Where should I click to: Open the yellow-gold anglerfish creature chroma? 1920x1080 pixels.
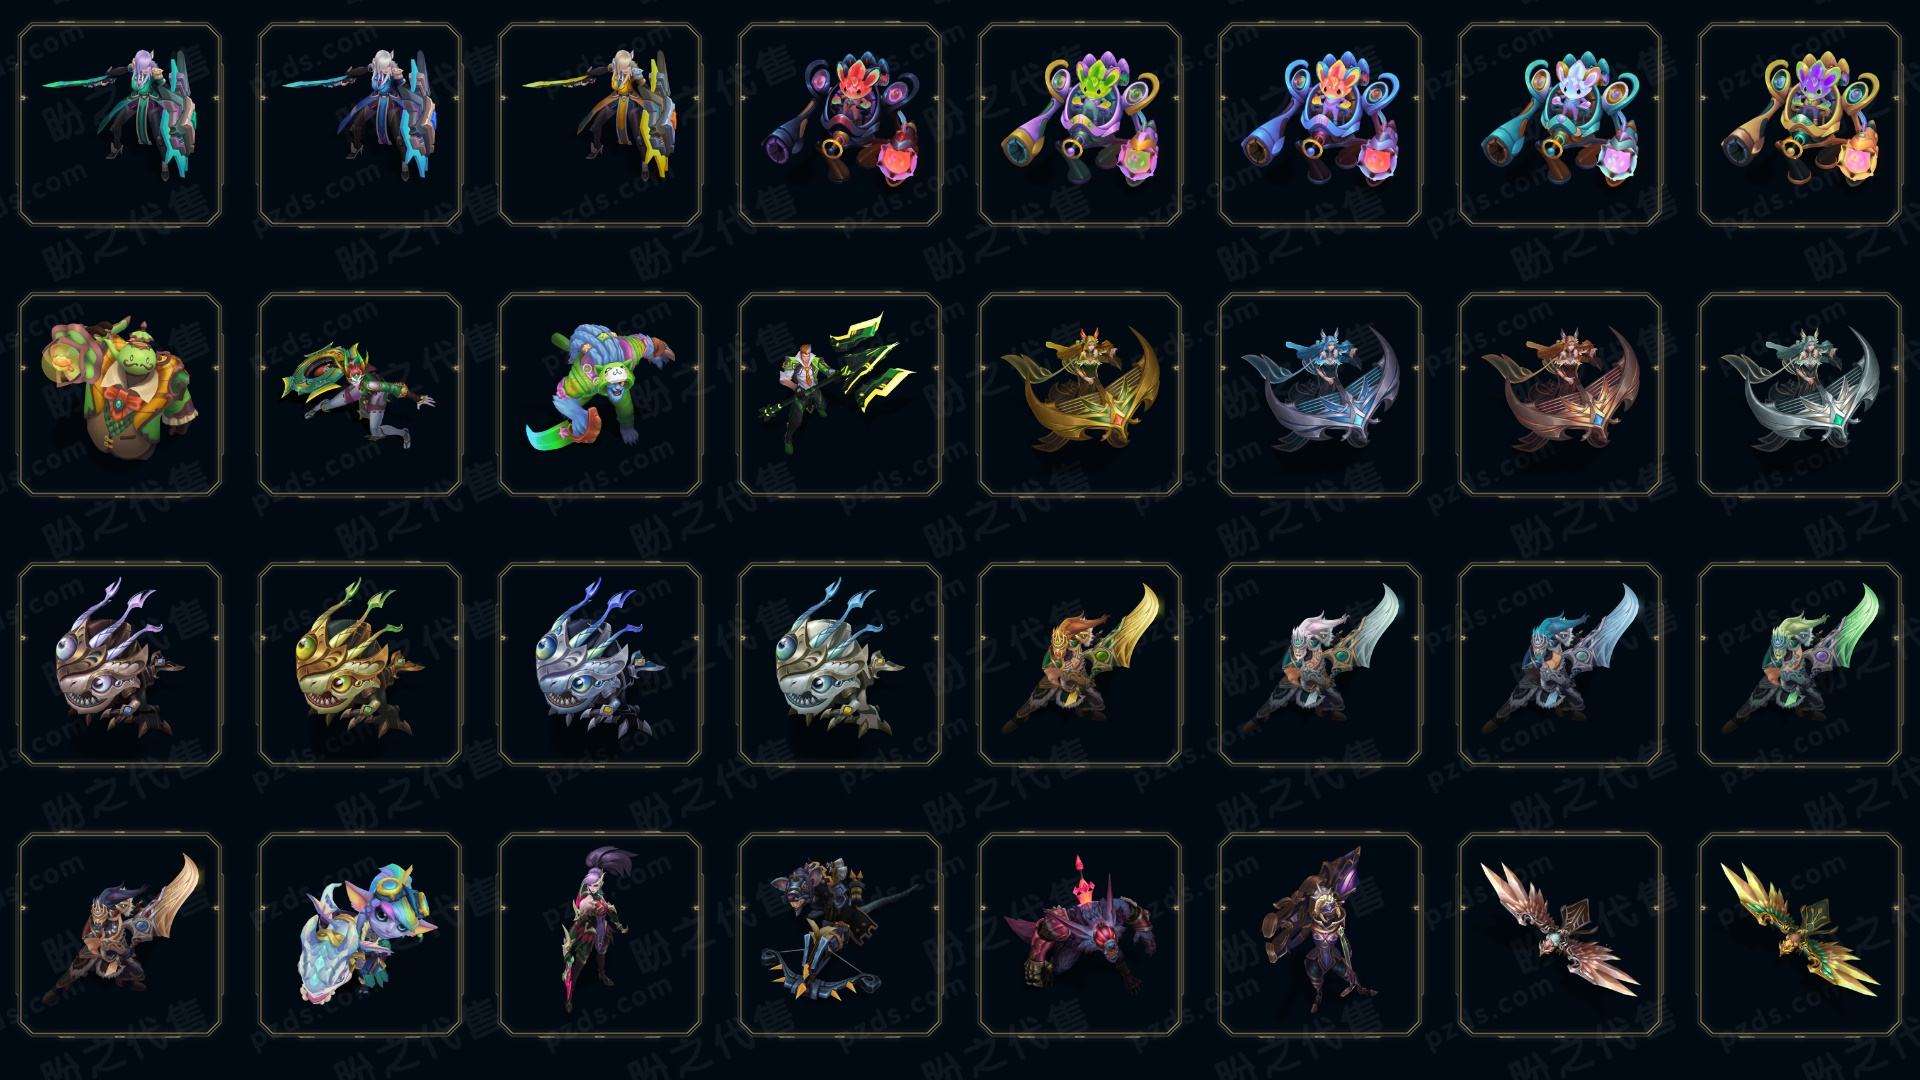(360, 664)
